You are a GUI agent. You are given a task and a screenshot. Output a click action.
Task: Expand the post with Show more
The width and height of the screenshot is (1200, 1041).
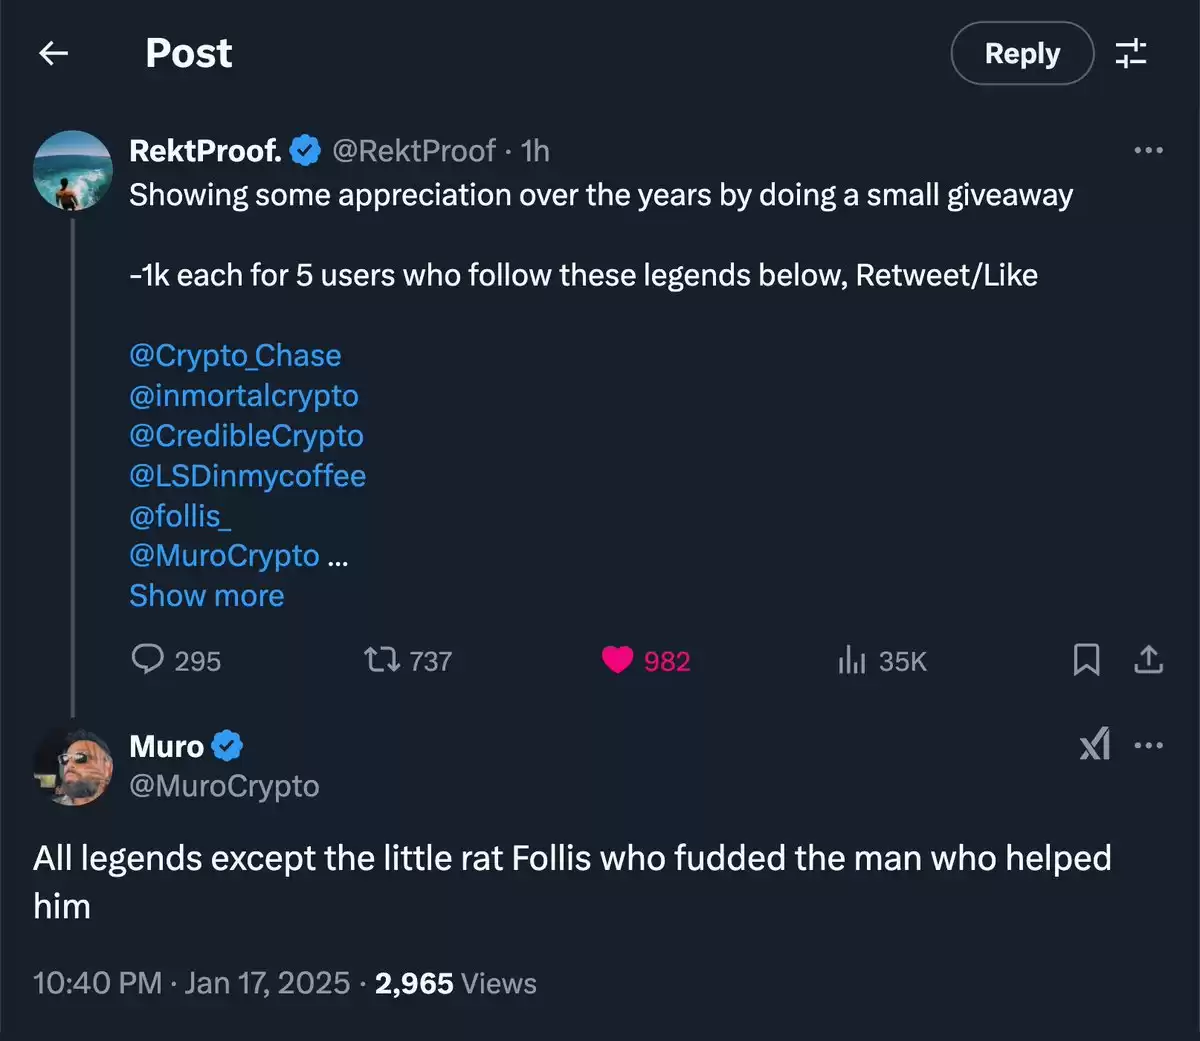tap(207, 595)
